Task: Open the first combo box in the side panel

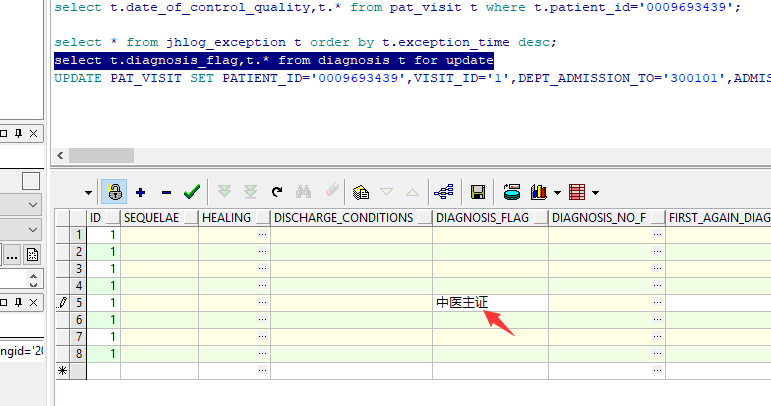Action: [x=20, y=204]
